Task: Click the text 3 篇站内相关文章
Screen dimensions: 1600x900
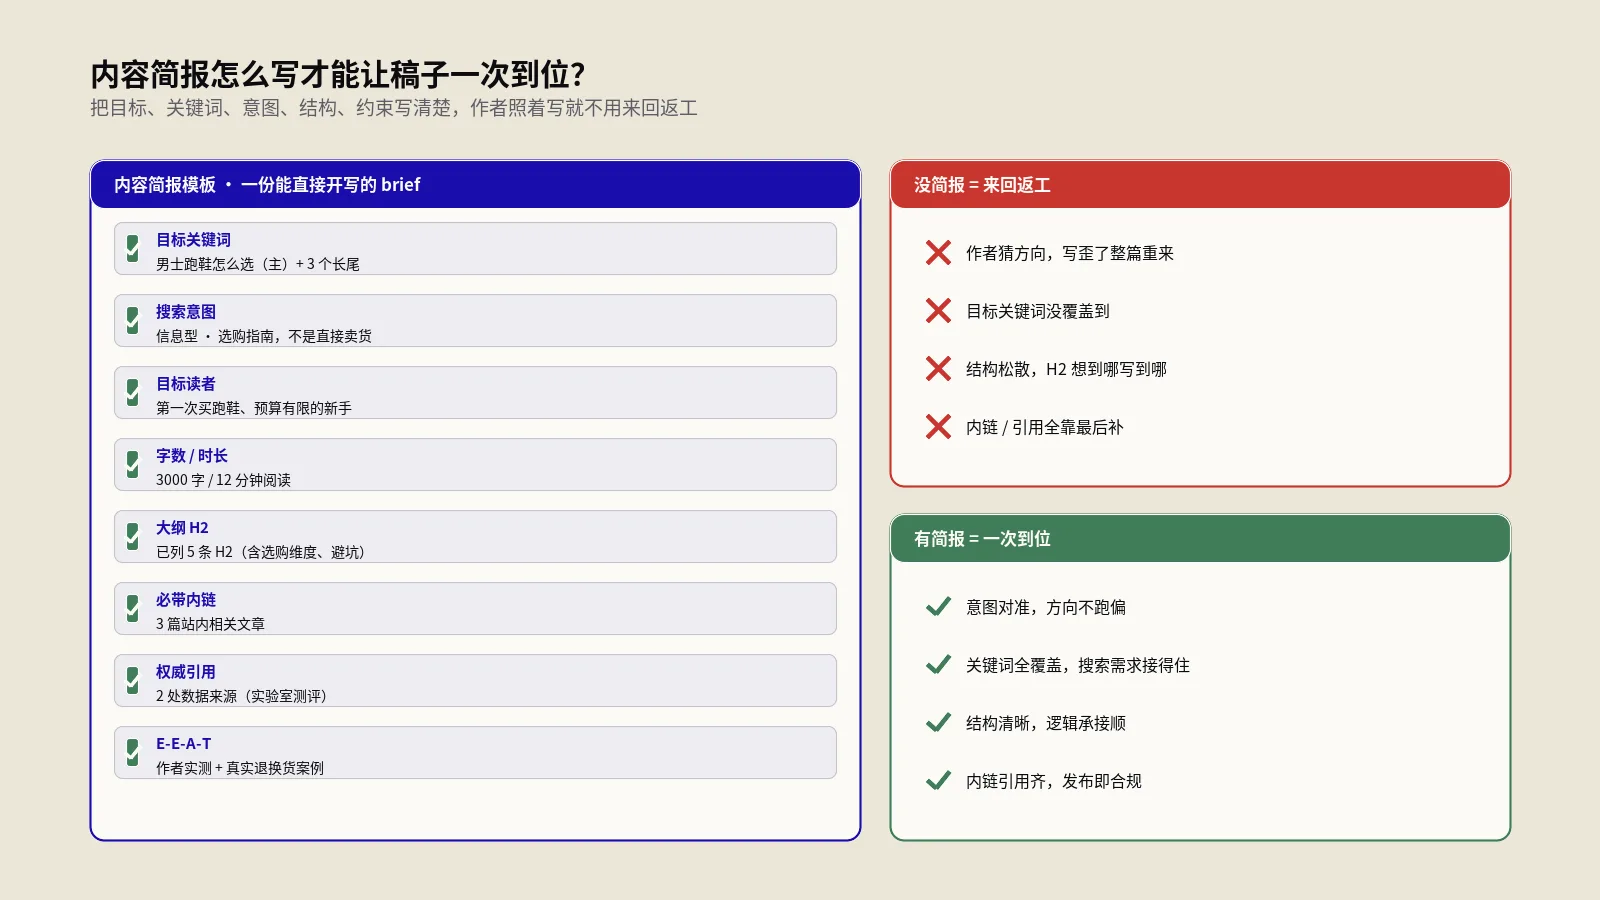Action: coord(210,624)
